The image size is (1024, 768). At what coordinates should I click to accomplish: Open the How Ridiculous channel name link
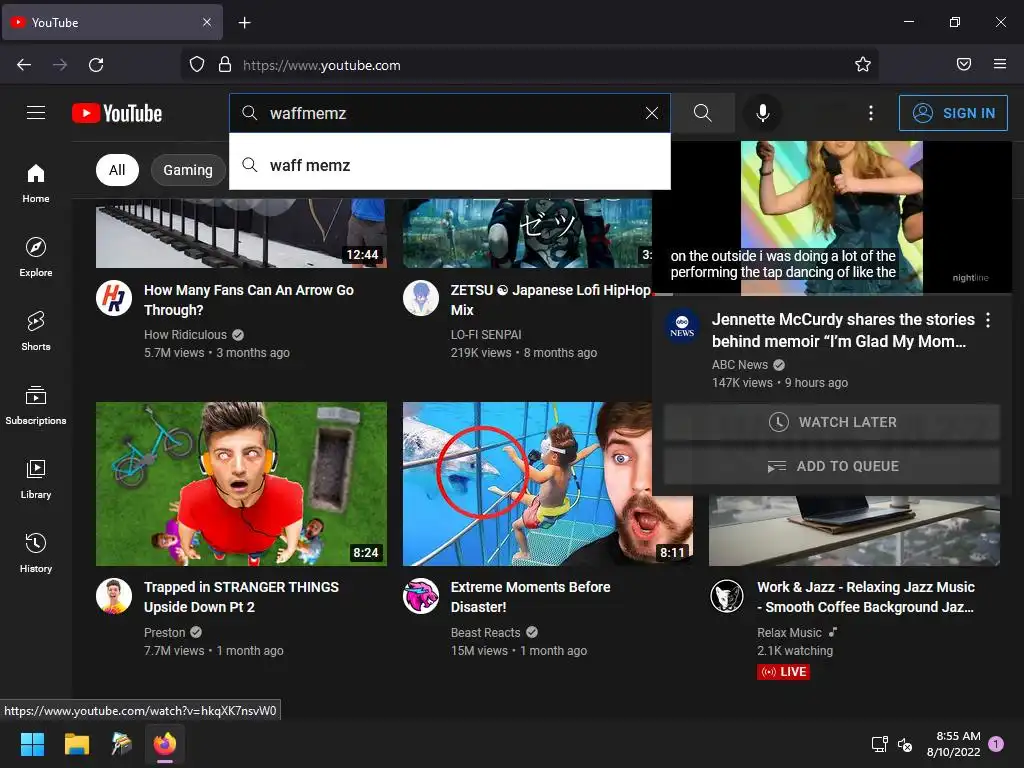[x=185, y=334]
